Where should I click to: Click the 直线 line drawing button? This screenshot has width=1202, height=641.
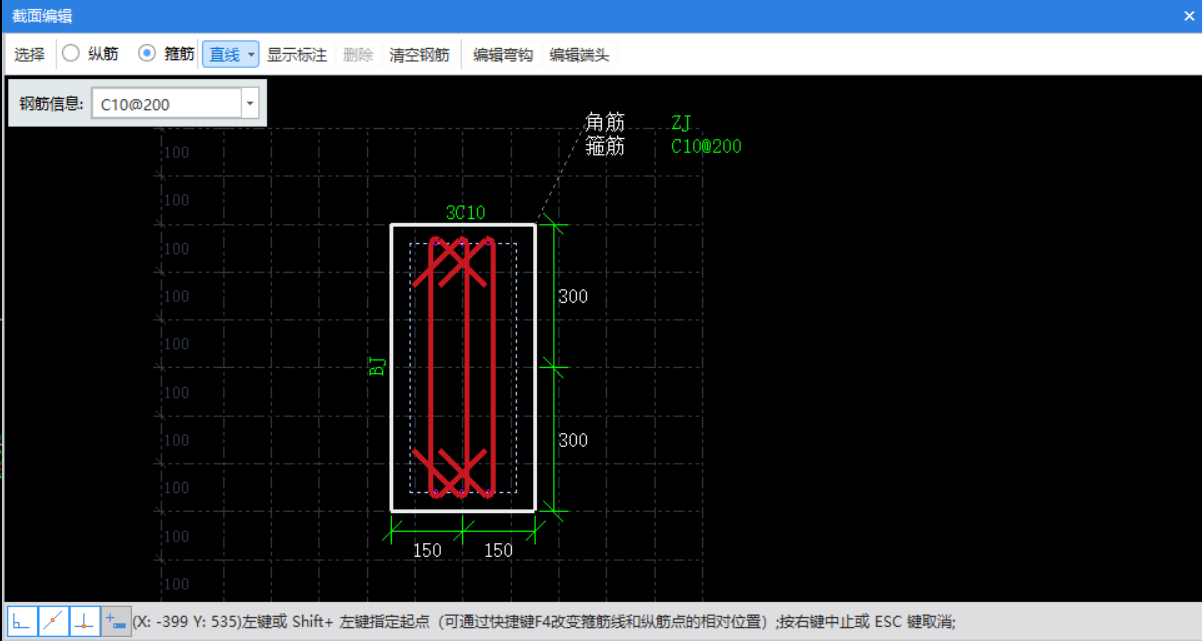click(224, 54)
